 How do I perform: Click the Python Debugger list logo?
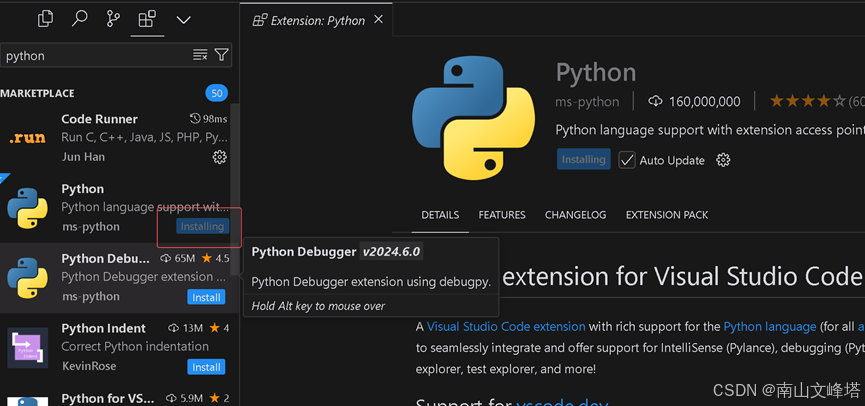point(28,278)
